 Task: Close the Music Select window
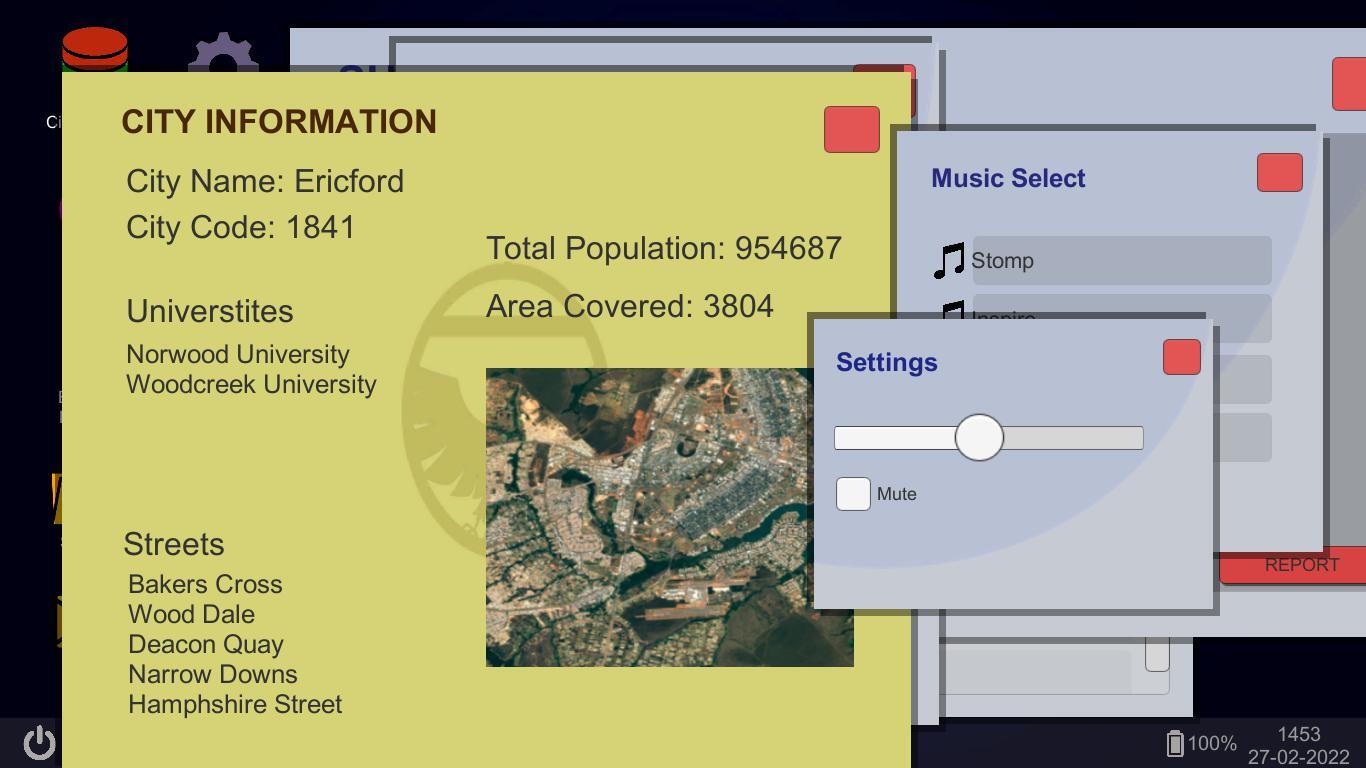click(x=1279, y=173)
